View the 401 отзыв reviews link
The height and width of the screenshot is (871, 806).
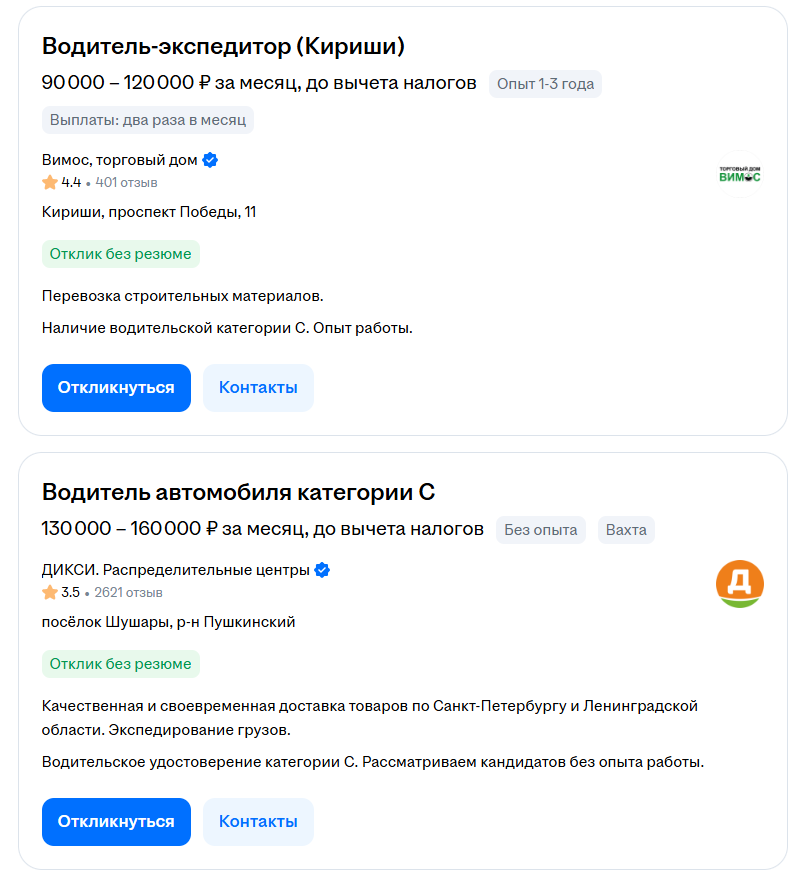pos(126,183)
